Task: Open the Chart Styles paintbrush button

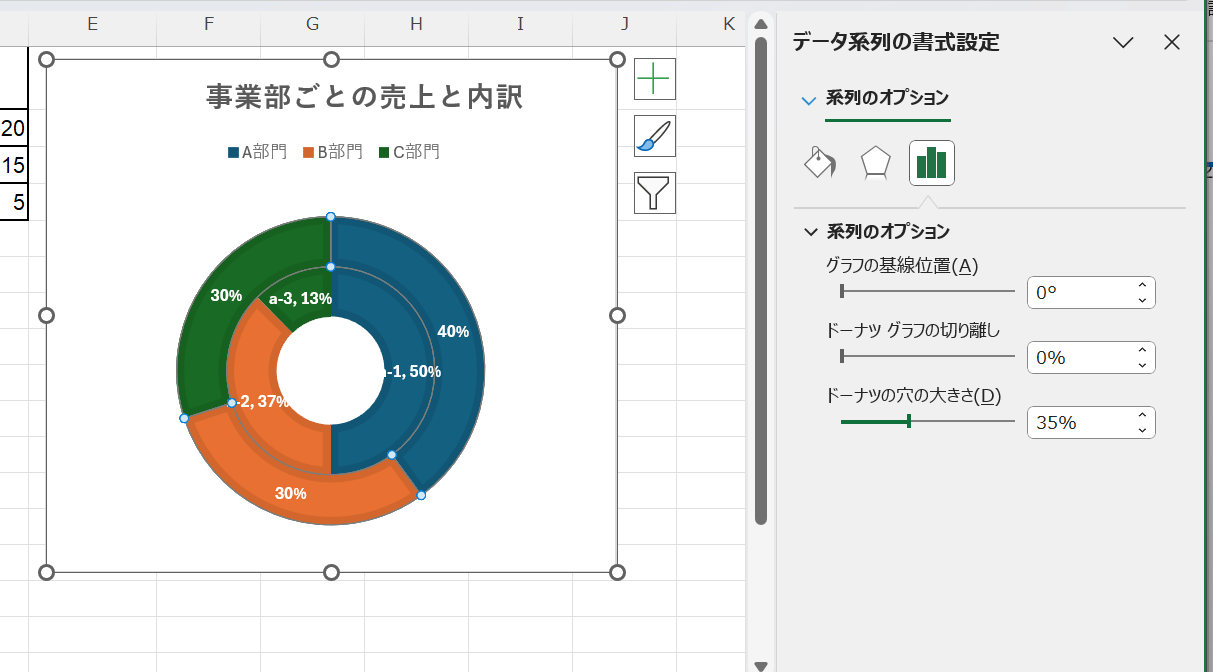Action: (x=655, y=136)
